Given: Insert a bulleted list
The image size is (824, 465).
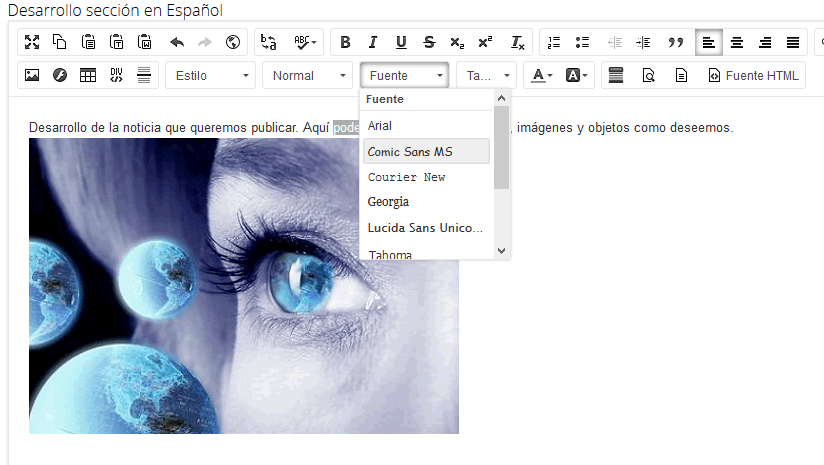Looking at the screenshot, I should coord(582,42).
